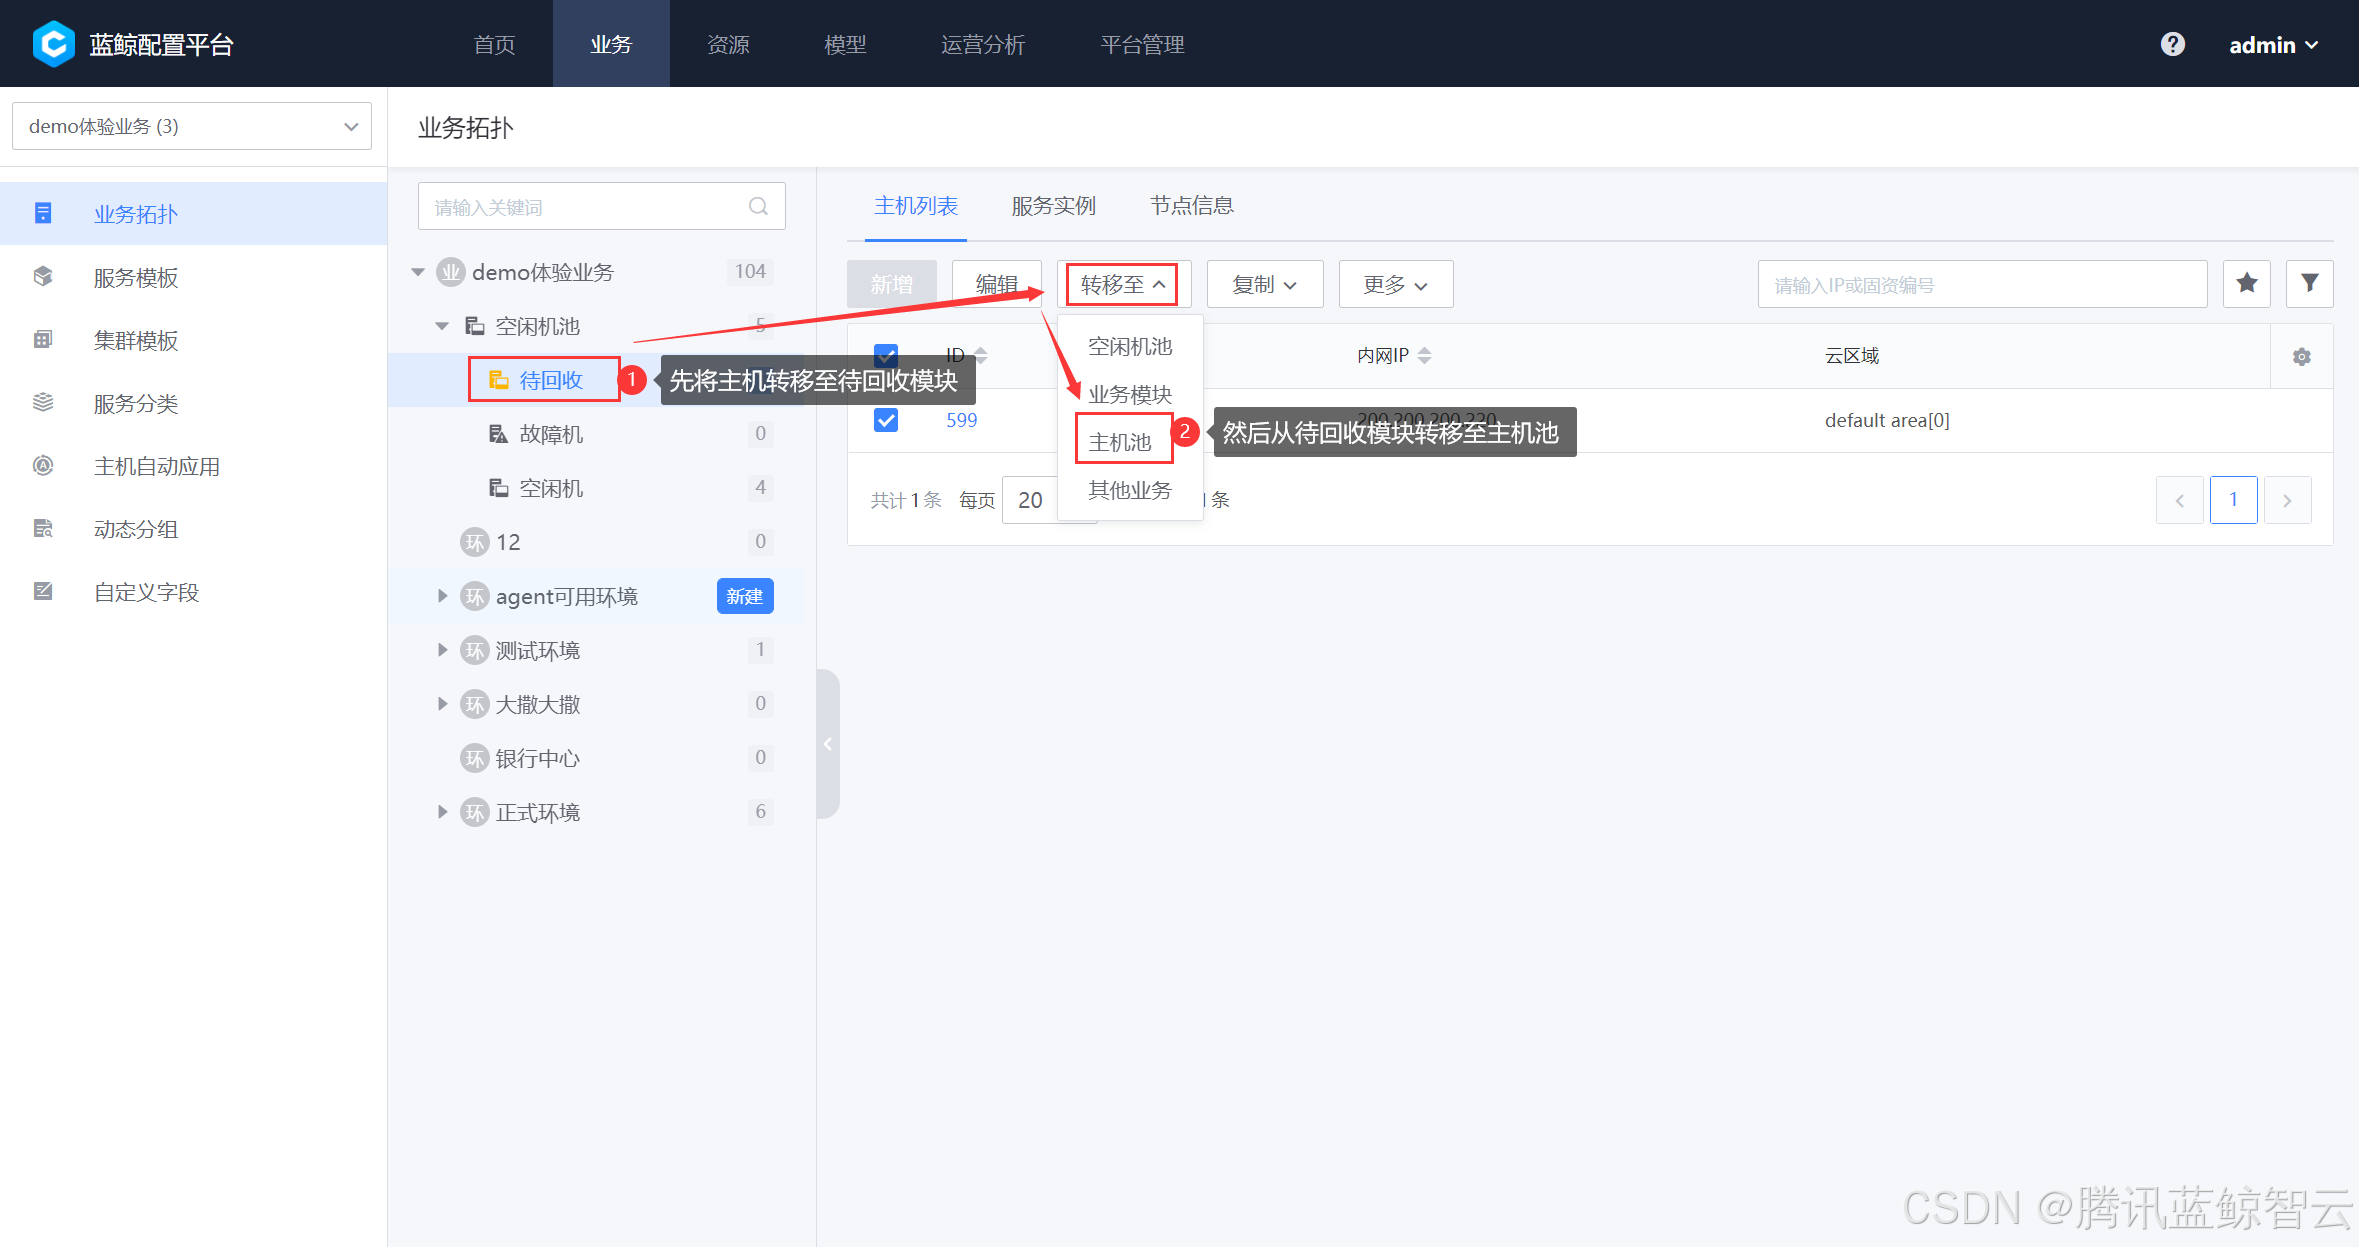Select 主机池 from the transfer menu
2359x1247 pixels.
1120,441
